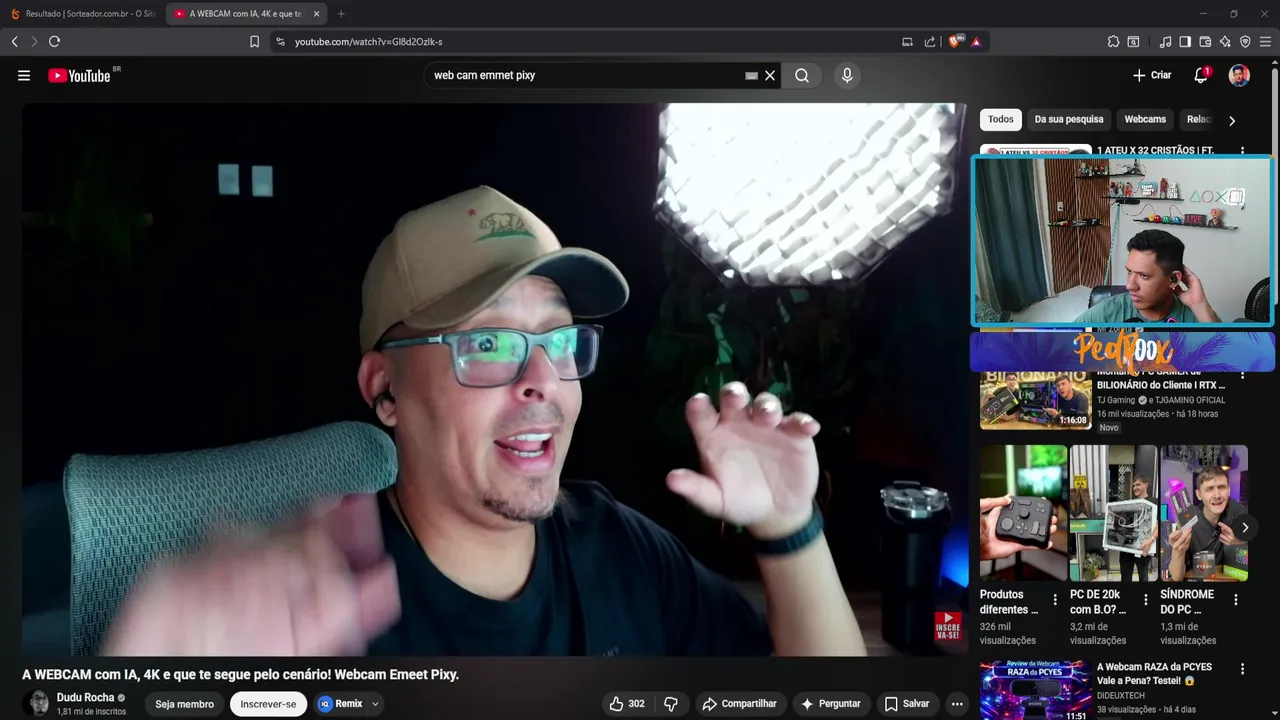This screenshot has height=720, width=1280.
Task: Open more actions three-dot menu below video
Action: click(957, 704)
